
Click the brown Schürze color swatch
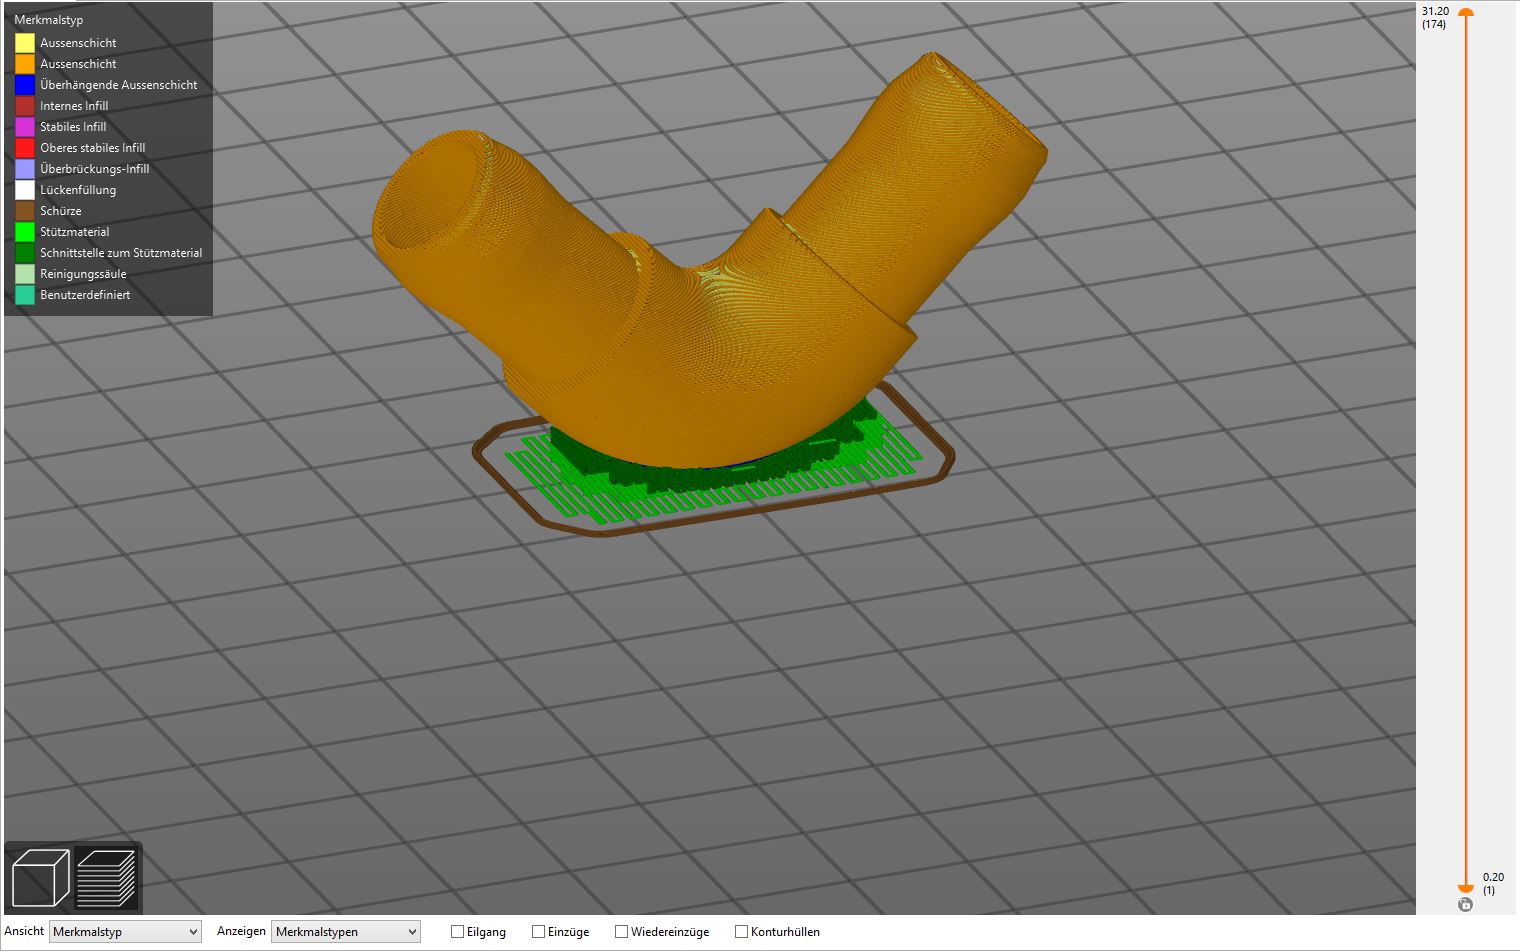(25, 211)
